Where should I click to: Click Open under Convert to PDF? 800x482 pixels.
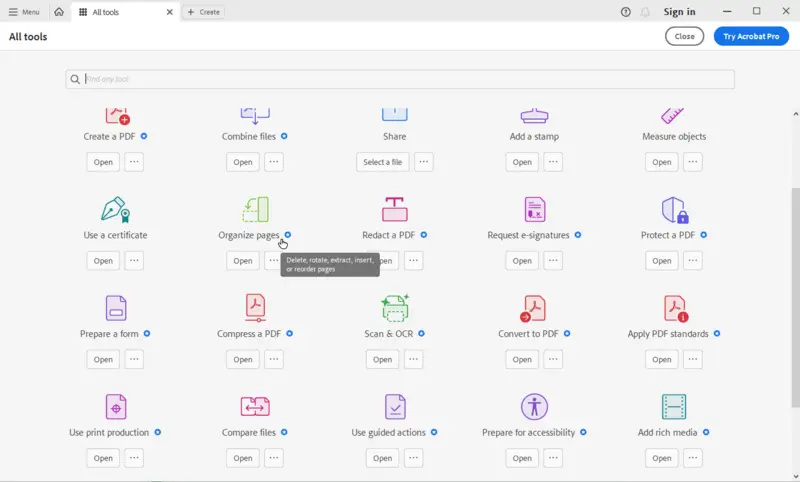click(522, 359)
